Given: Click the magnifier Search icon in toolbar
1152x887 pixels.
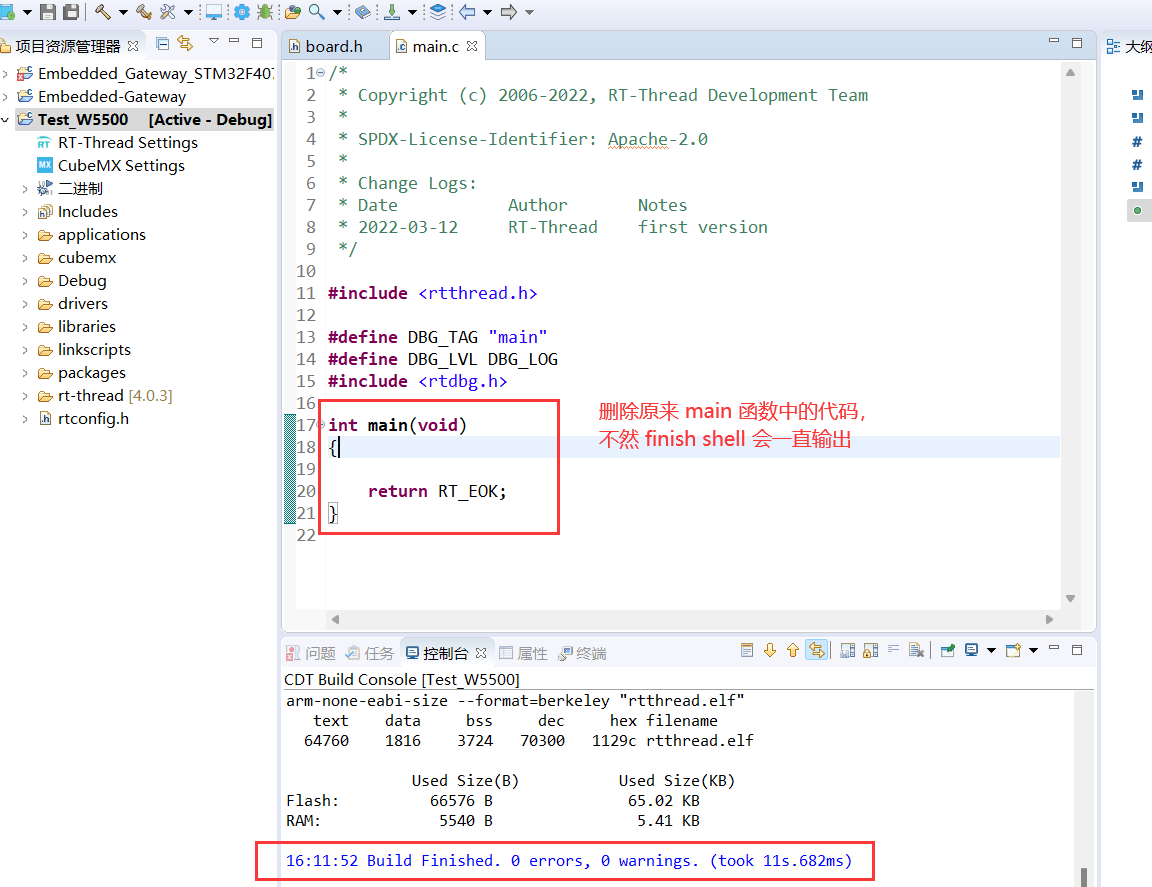Looking at the screenshot, I should (x=316, y=12).
